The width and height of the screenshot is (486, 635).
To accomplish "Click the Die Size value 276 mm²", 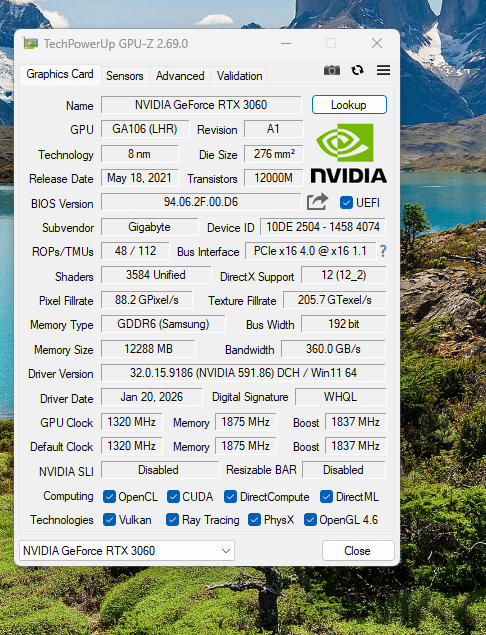I will tap(273, 154).
